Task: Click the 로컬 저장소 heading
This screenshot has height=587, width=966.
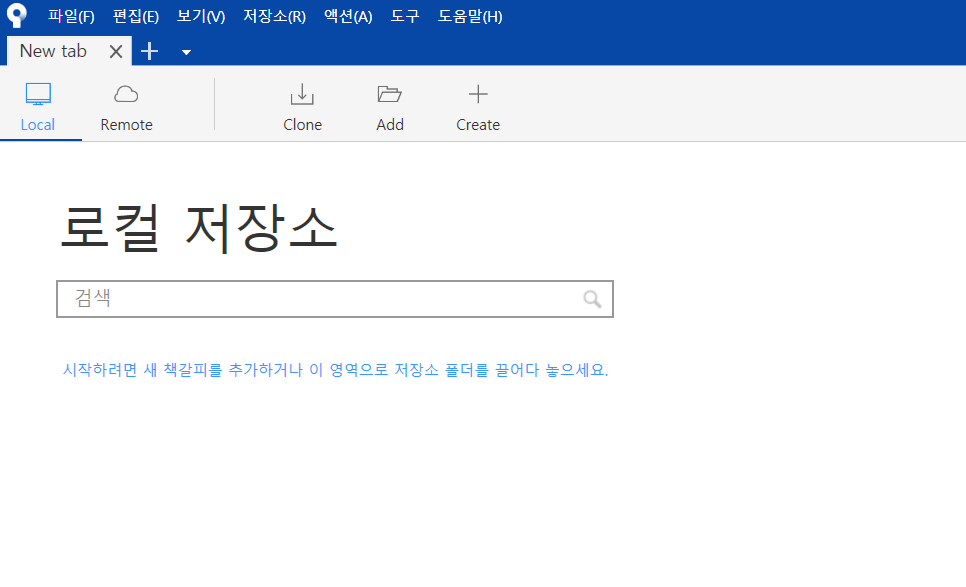Action: [x=199, y=228]
